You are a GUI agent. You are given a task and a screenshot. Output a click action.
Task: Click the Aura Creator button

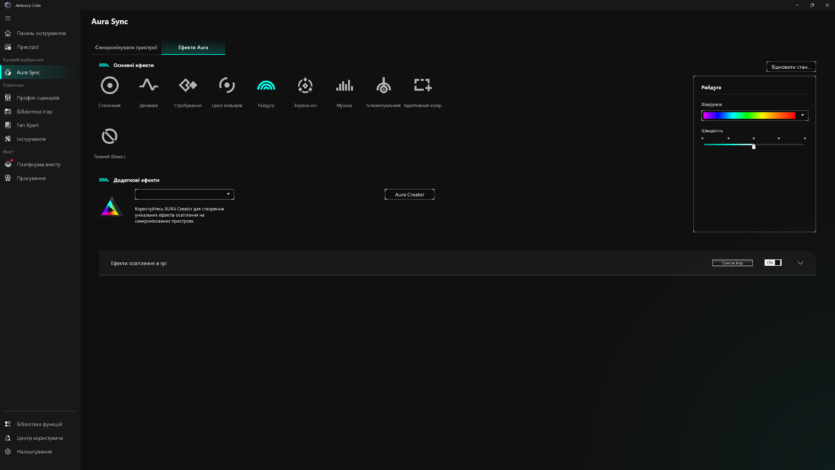(410, 195)
